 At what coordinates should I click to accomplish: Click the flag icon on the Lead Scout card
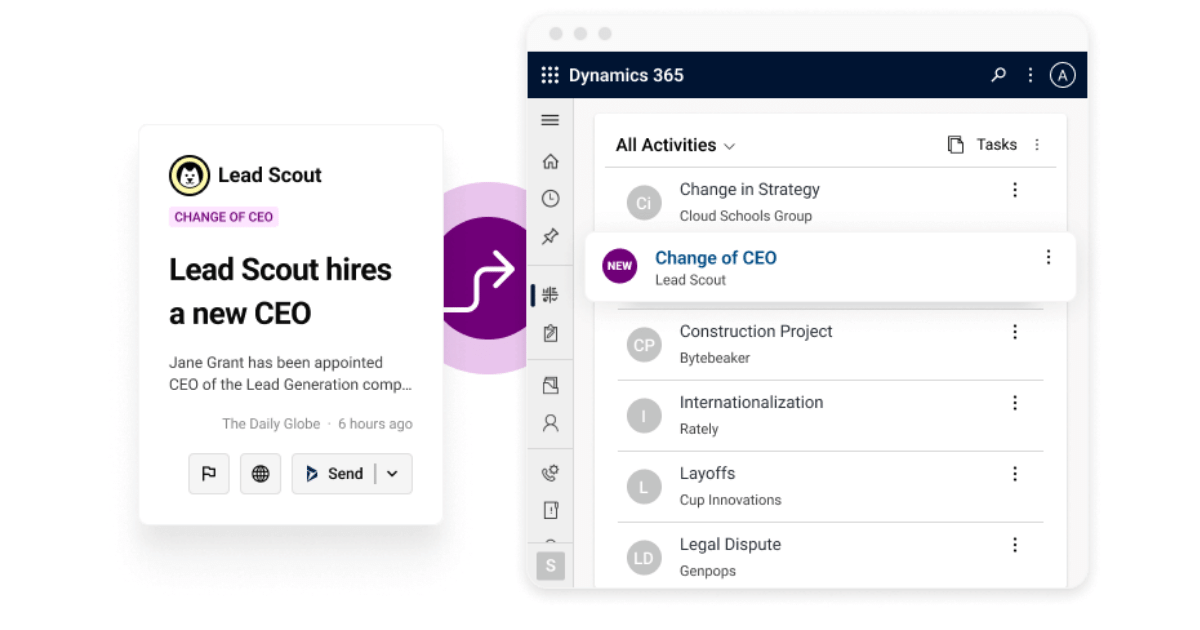[x=209, y=473]
